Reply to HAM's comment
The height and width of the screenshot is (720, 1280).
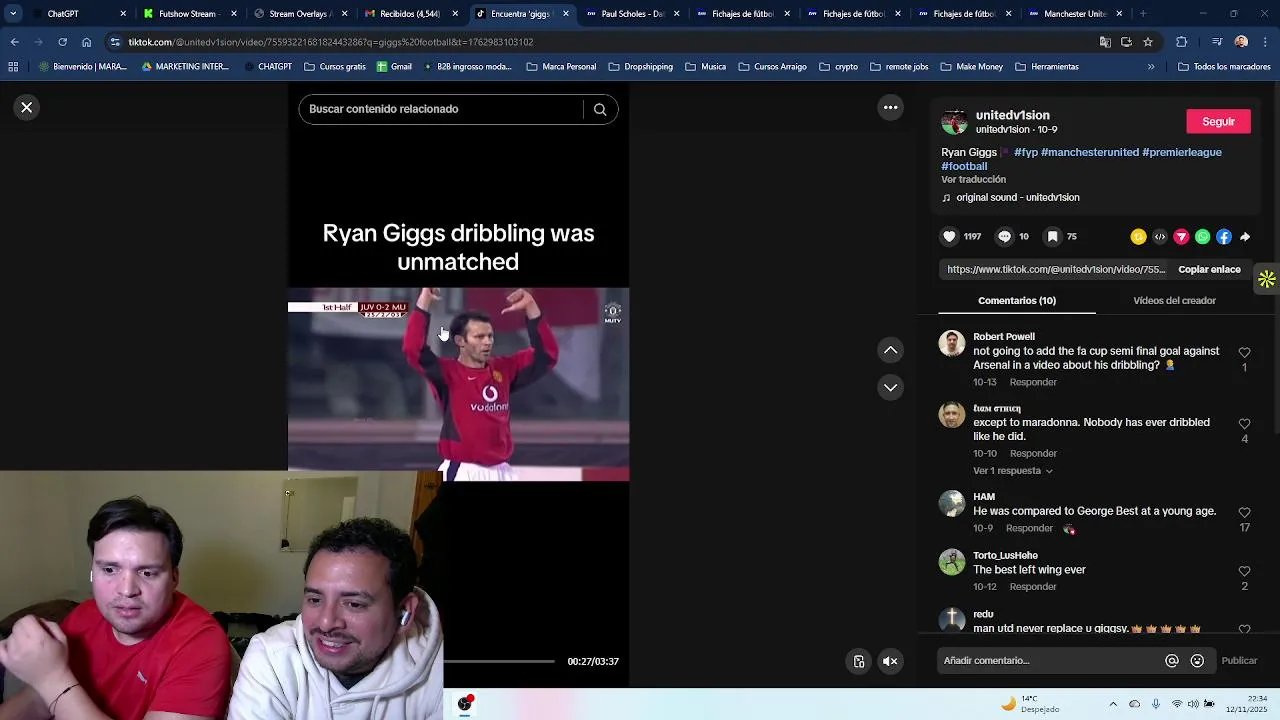click(x=1029, y=528)
